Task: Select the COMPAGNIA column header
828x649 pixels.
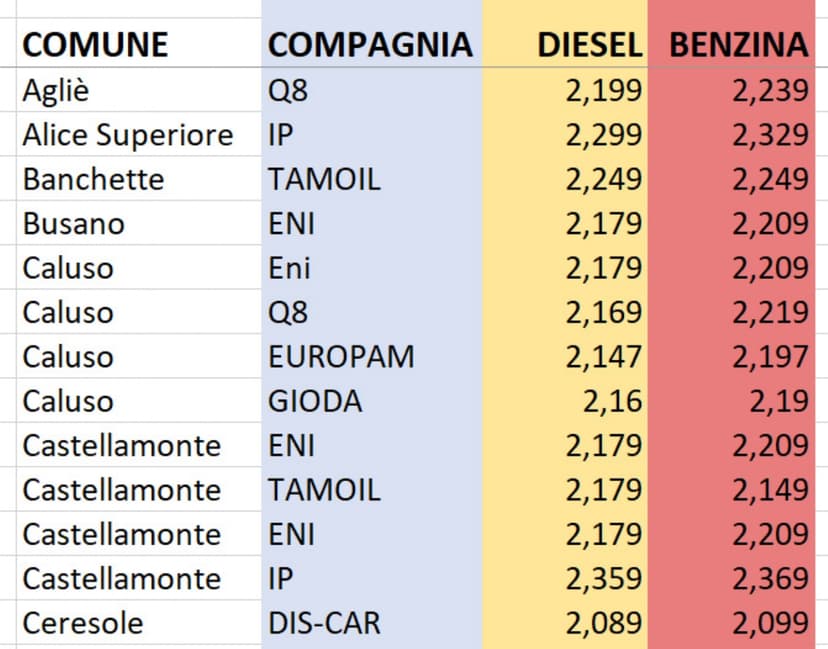Action: coord(370,45)
